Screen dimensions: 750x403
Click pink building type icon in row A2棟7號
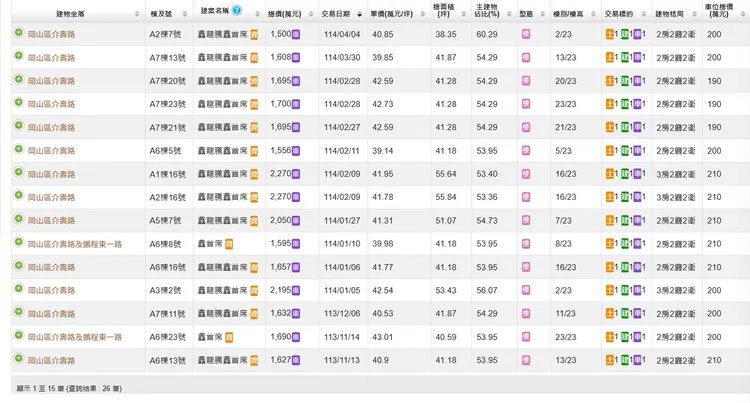tap(526, 34)
